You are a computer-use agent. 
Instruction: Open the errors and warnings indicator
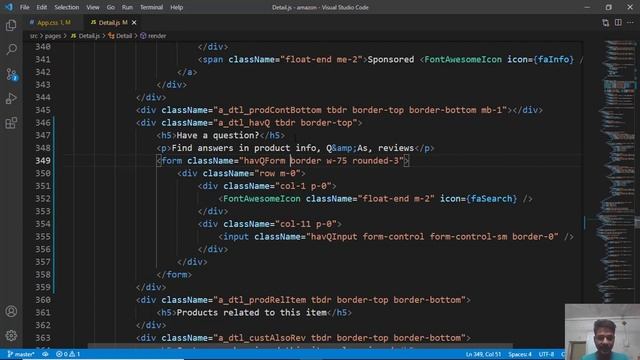point(68,354)
